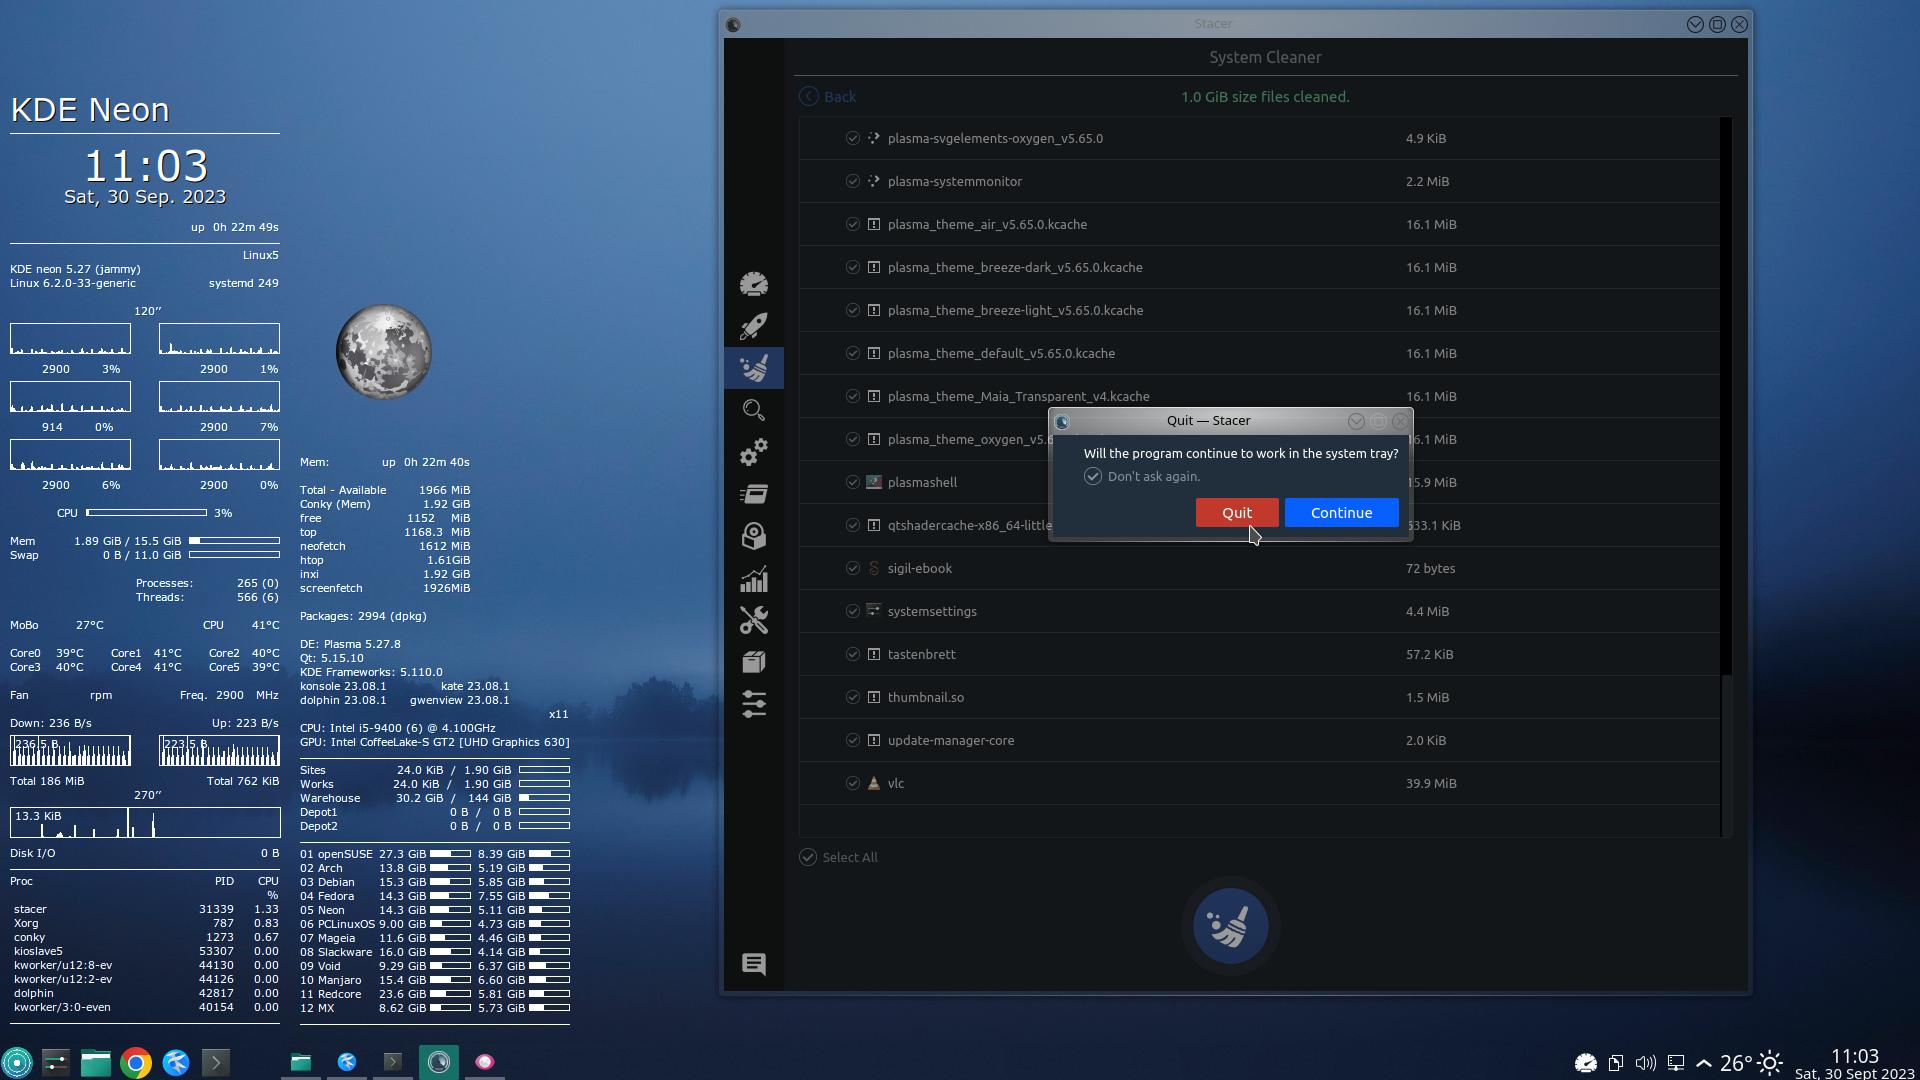Open the Dashboard speedometer sidebar icon
This screenshot has width=1920, height=1080.
pos(754,284)
